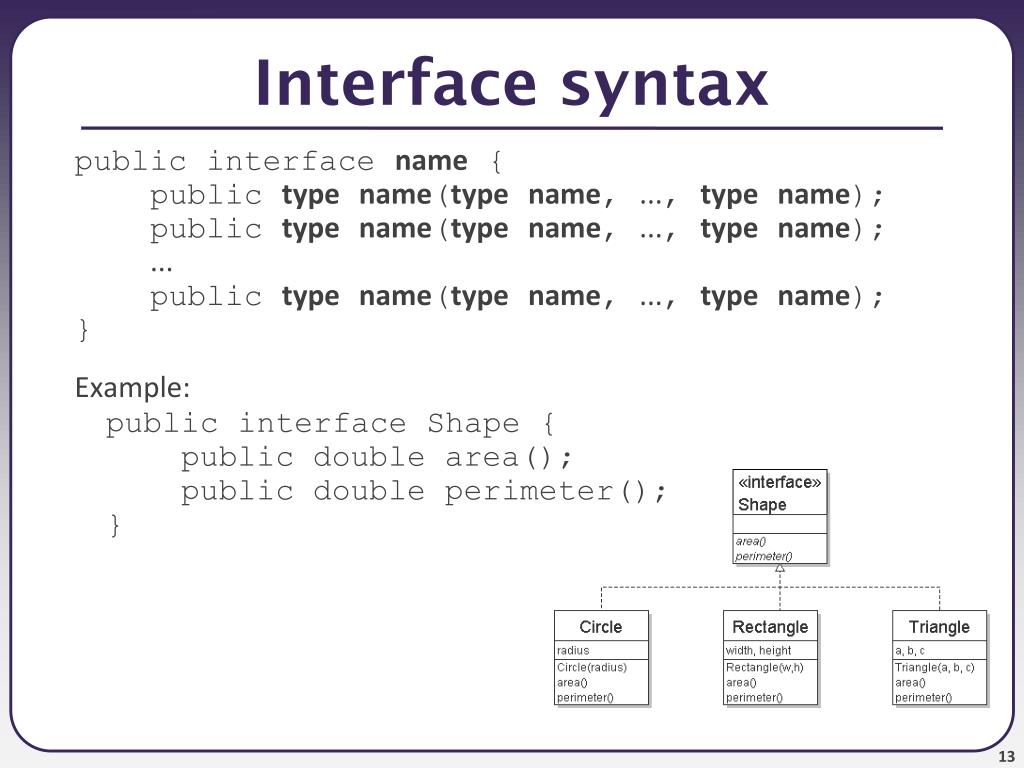The height and width of the screenshot is (768, 1024).
Task: Select 'public interface Shape {' code line
Action: 330,423
